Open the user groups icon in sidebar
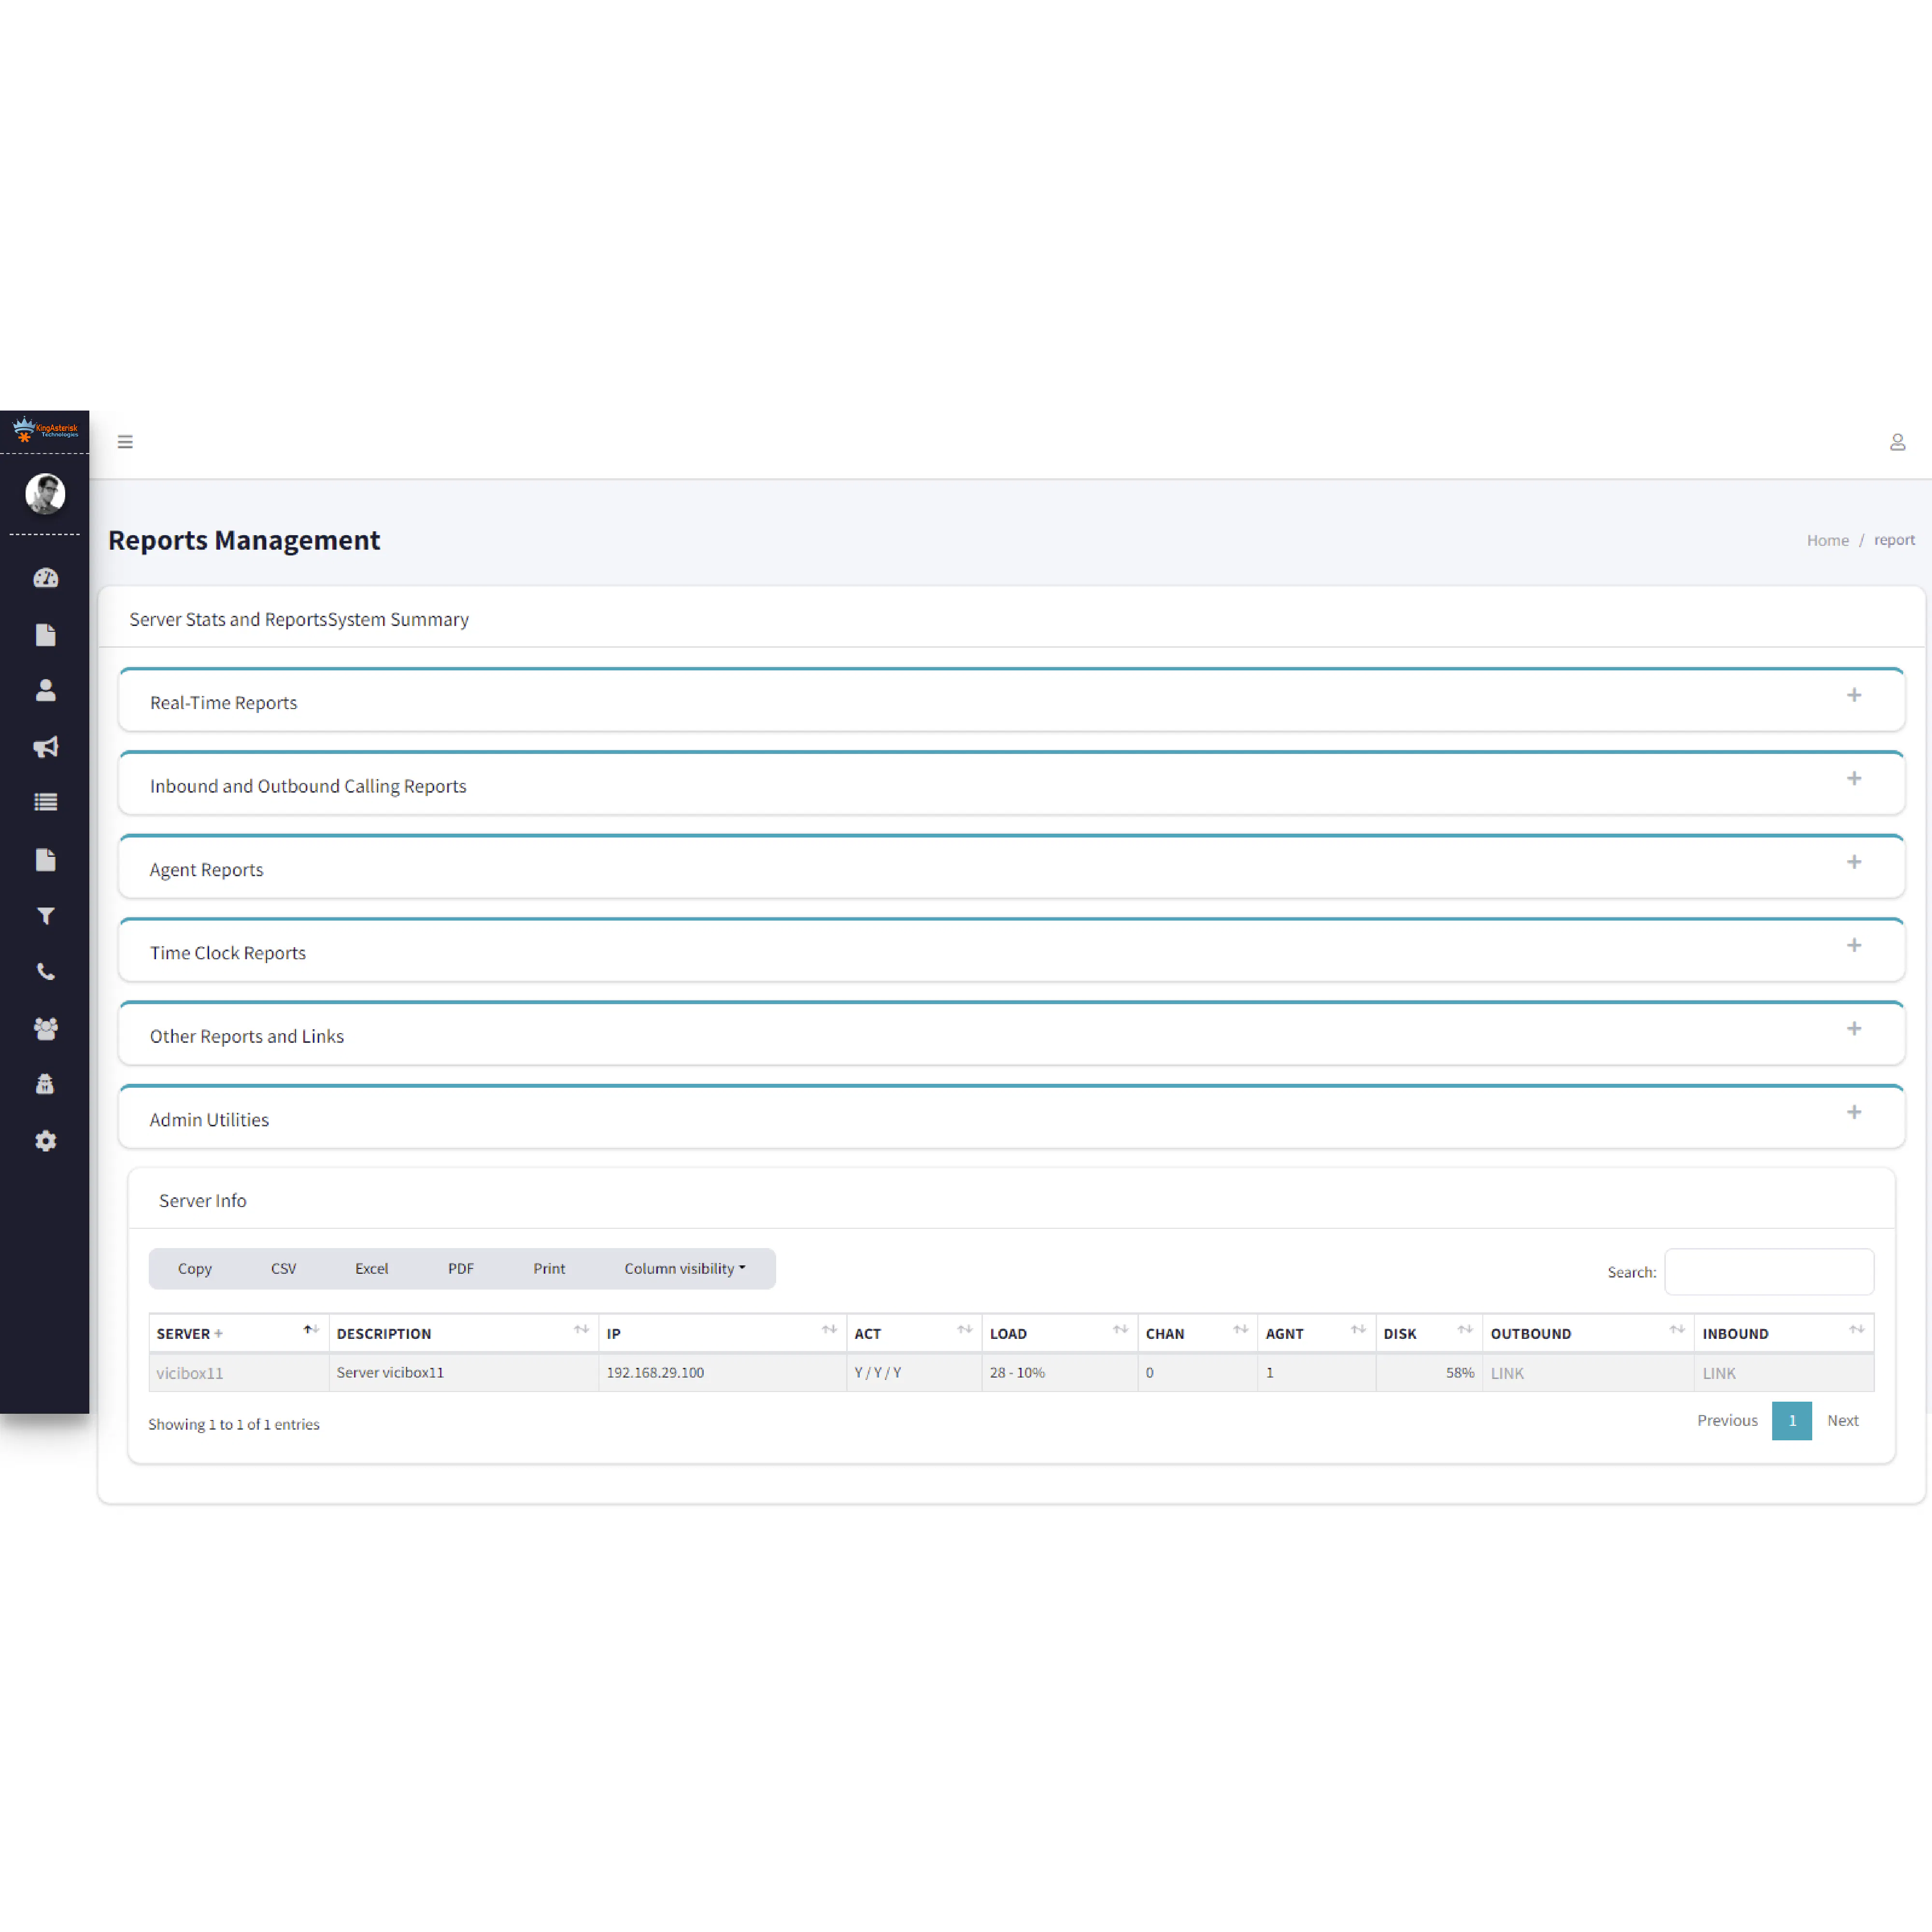This screenshot has height=1932, width=1932. tap(45, 1029)
